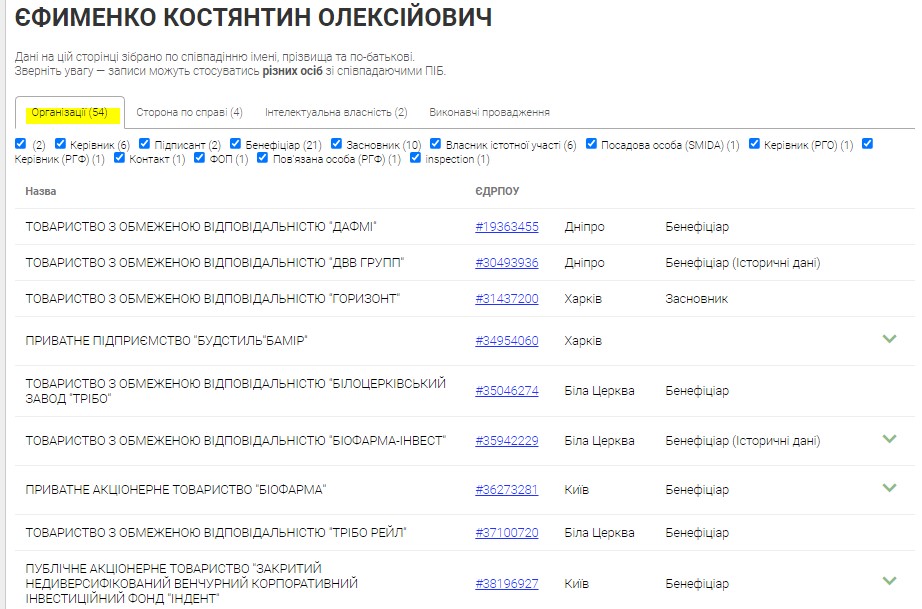Uncheck the inspection (1) filter
Viewport: 922px width, 609px height.
click(416, 158)
